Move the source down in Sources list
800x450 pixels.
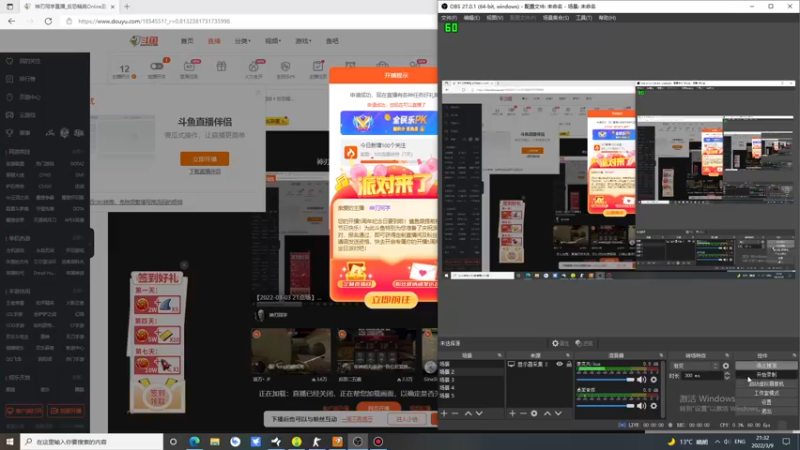(x=558, y=413)
